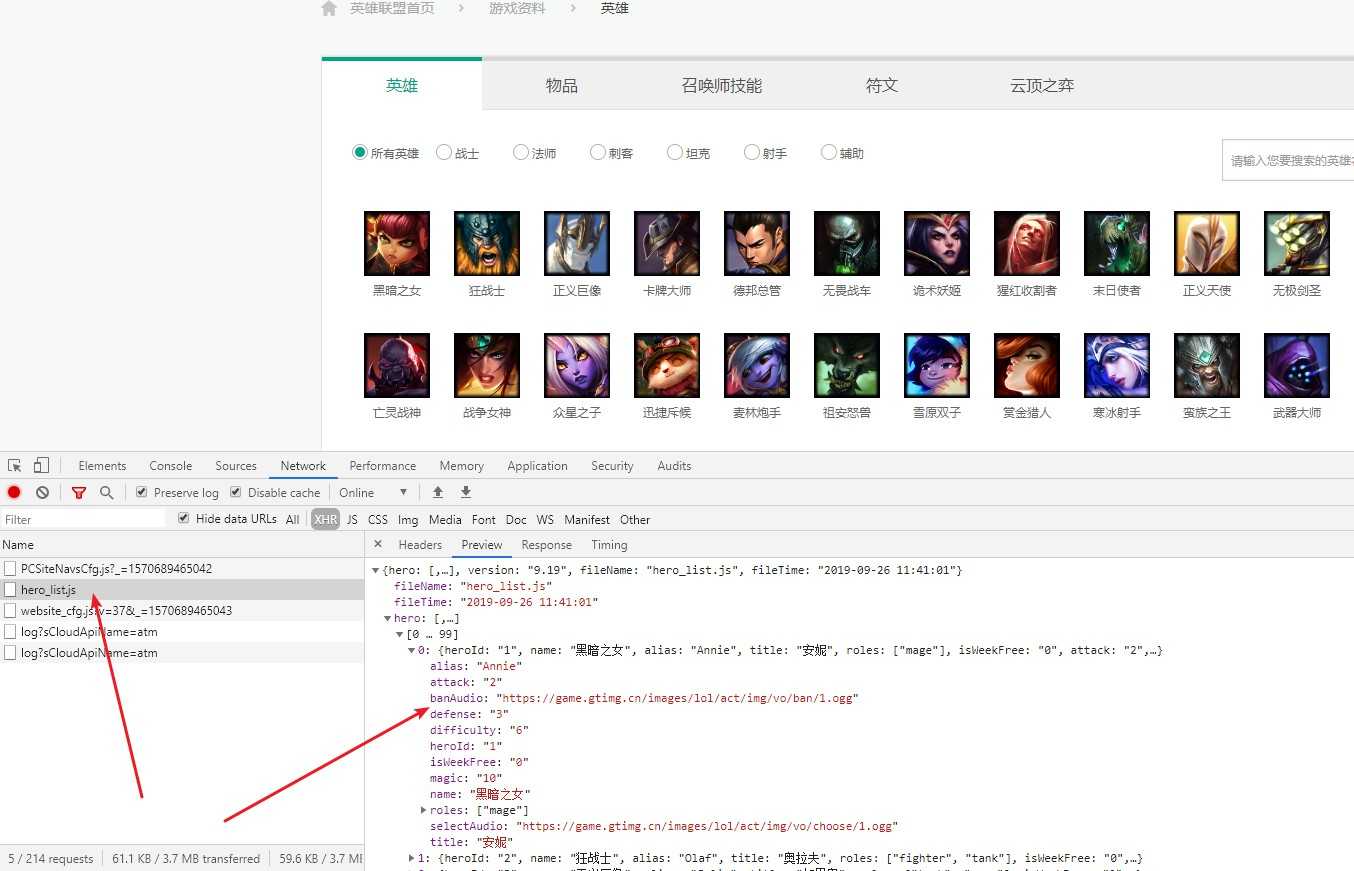Export HAR with the download arrow
This screenshot has height=871, width=1354.
(466, 492)
